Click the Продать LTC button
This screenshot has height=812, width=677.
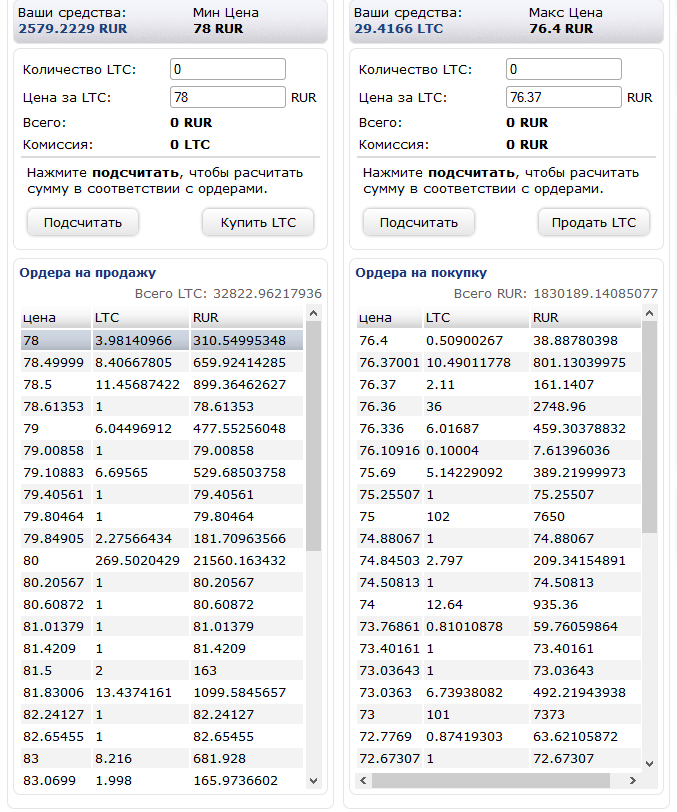594,223
